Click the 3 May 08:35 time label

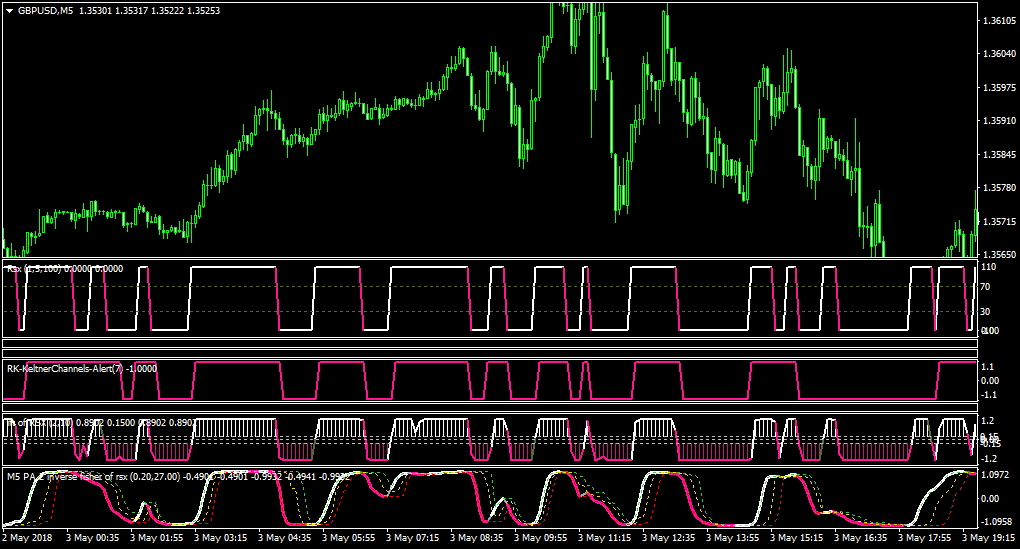[477, 538]
